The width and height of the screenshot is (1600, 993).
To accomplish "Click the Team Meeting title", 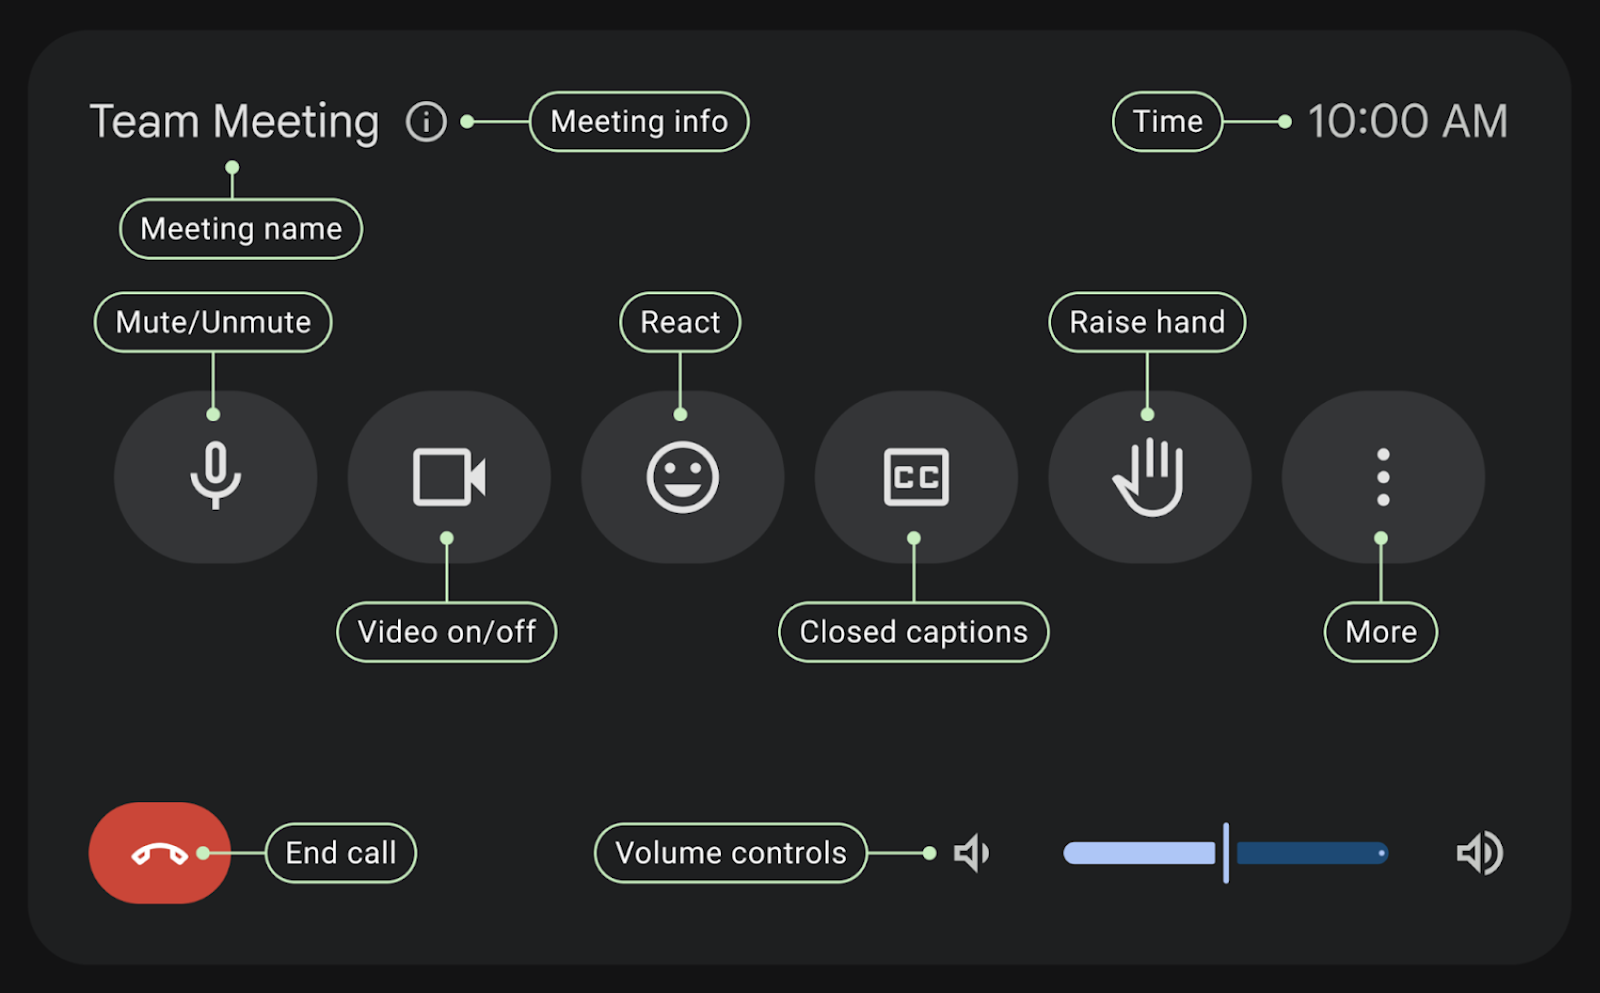I will click(233, 120).
